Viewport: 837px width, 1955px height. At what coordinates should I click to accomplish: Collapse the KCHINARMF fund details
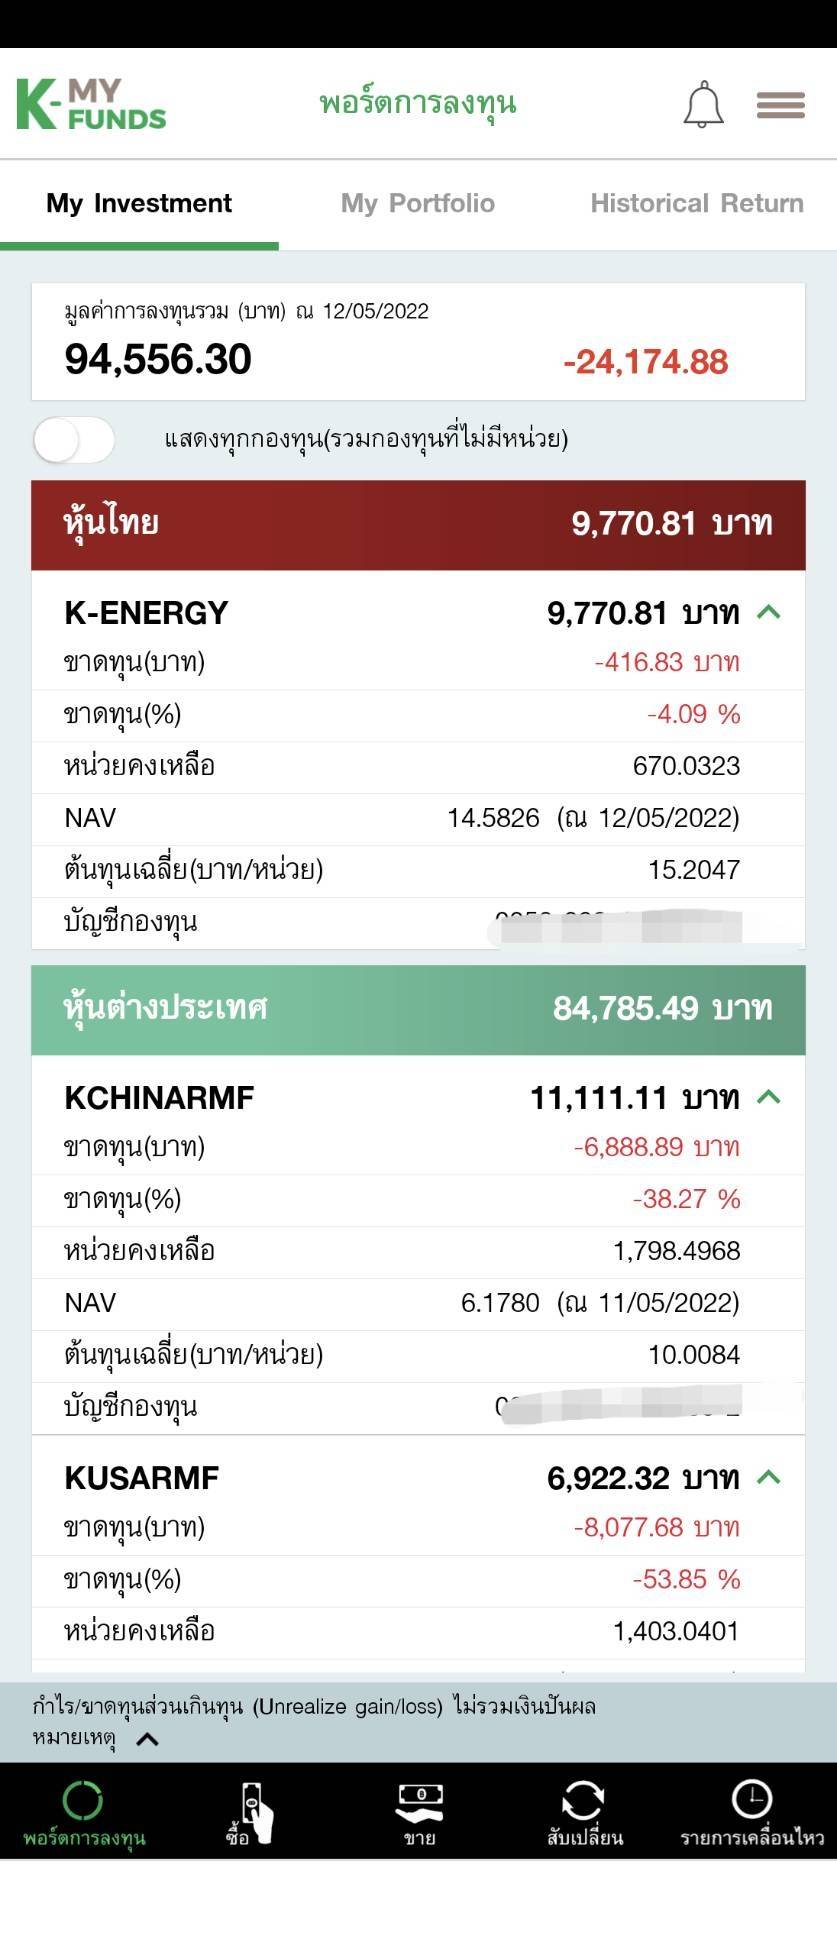point(768,1097)
